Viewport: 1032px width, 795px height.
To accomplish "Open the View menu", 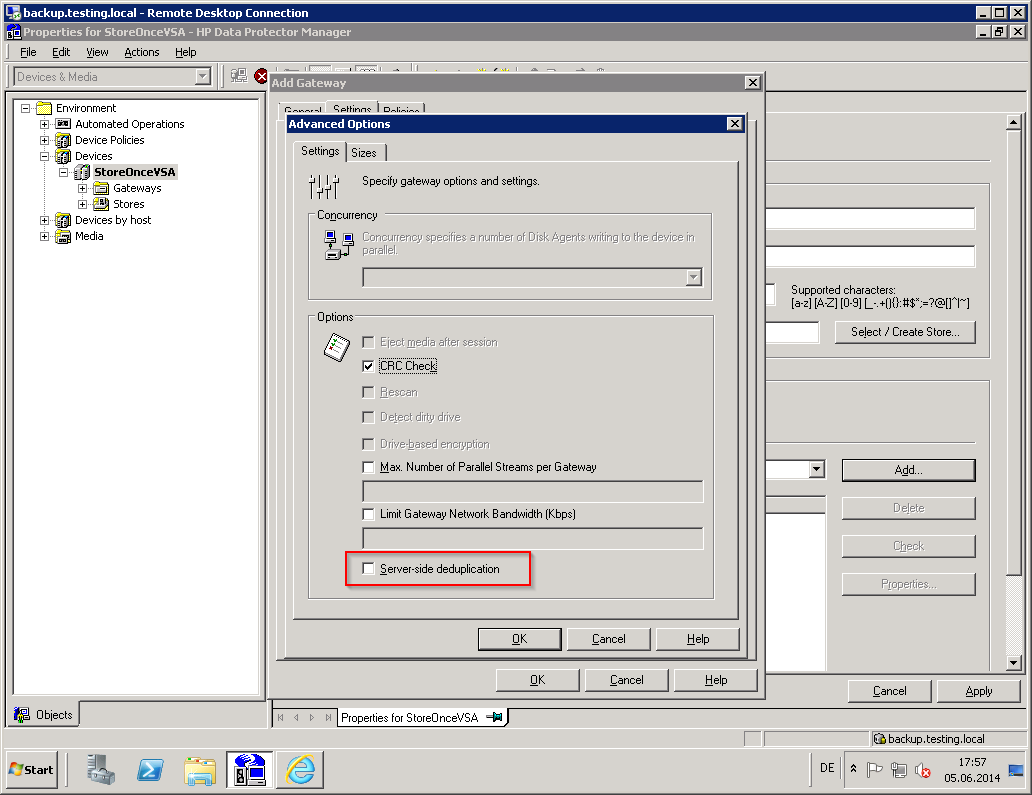I will click(x=97, y=52).
